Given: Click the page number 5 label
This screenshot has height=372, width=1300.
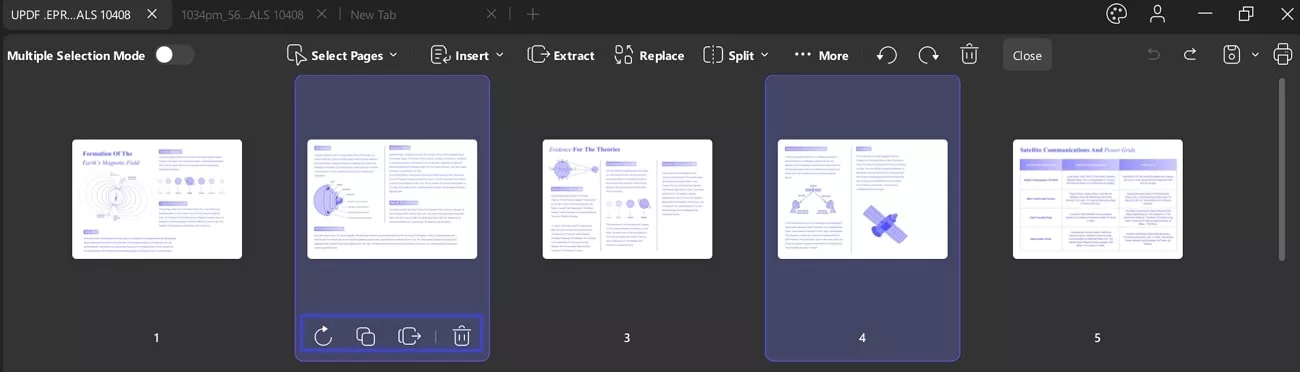Looking at the screenshot, I should pos(1098,338).
